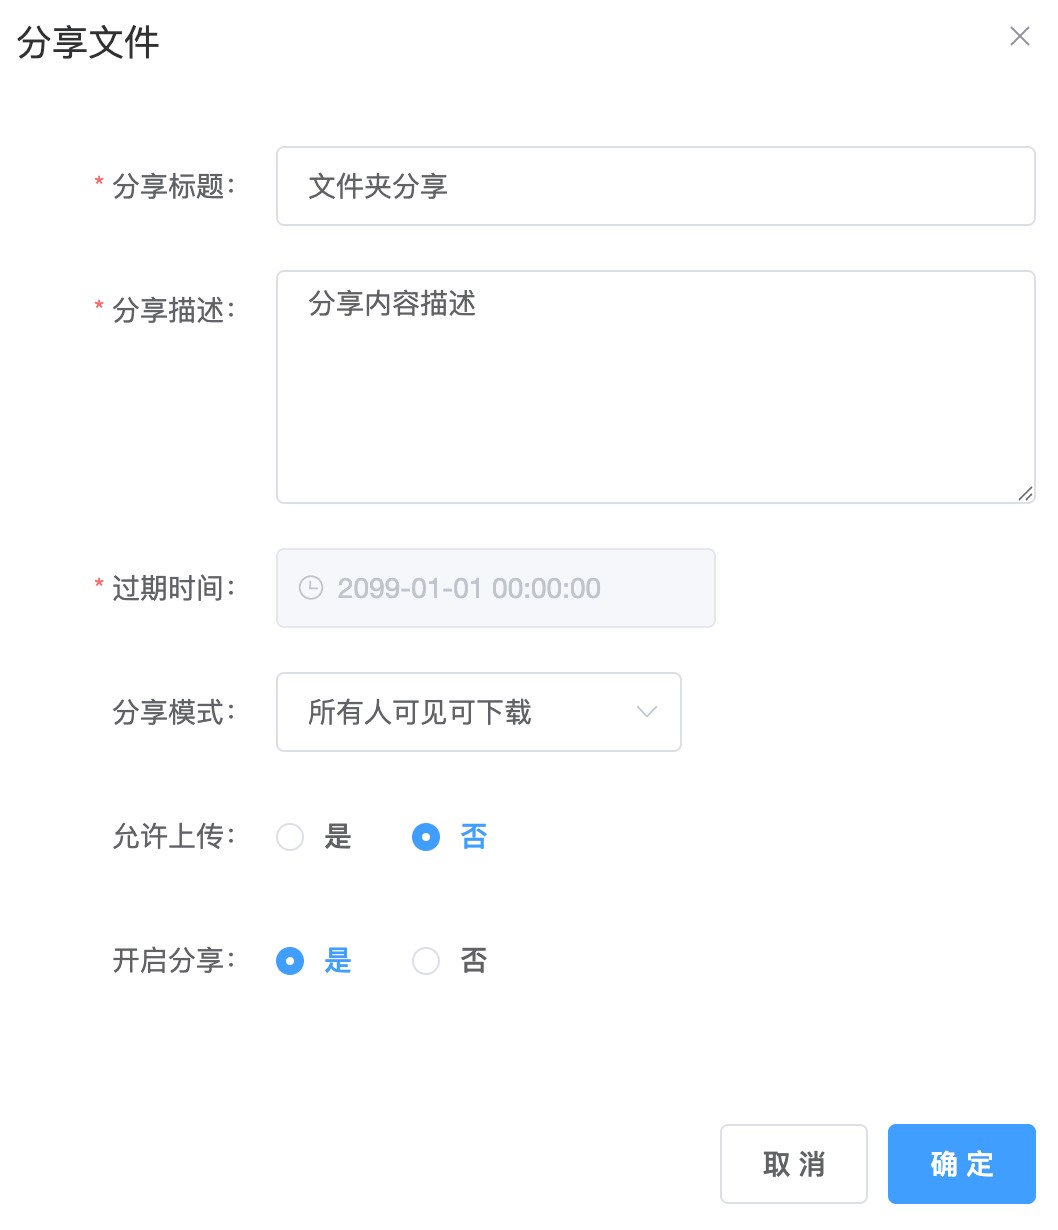
Task: Close the 分享文件 dialog with X icon
Action: 1019,37
